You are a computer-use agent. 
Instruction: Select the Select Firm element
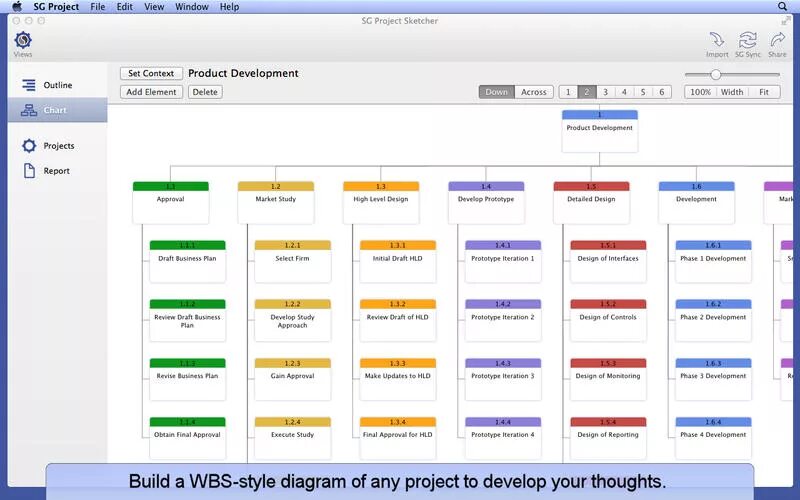tap(292, 262)
